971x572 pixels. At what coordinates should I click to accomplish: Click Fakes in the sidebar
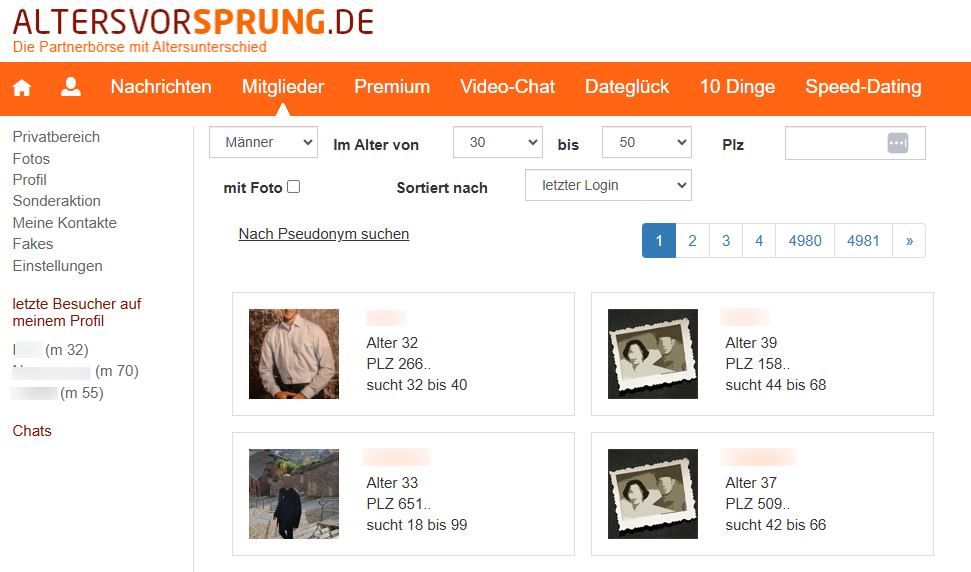[x=33, y=244]
